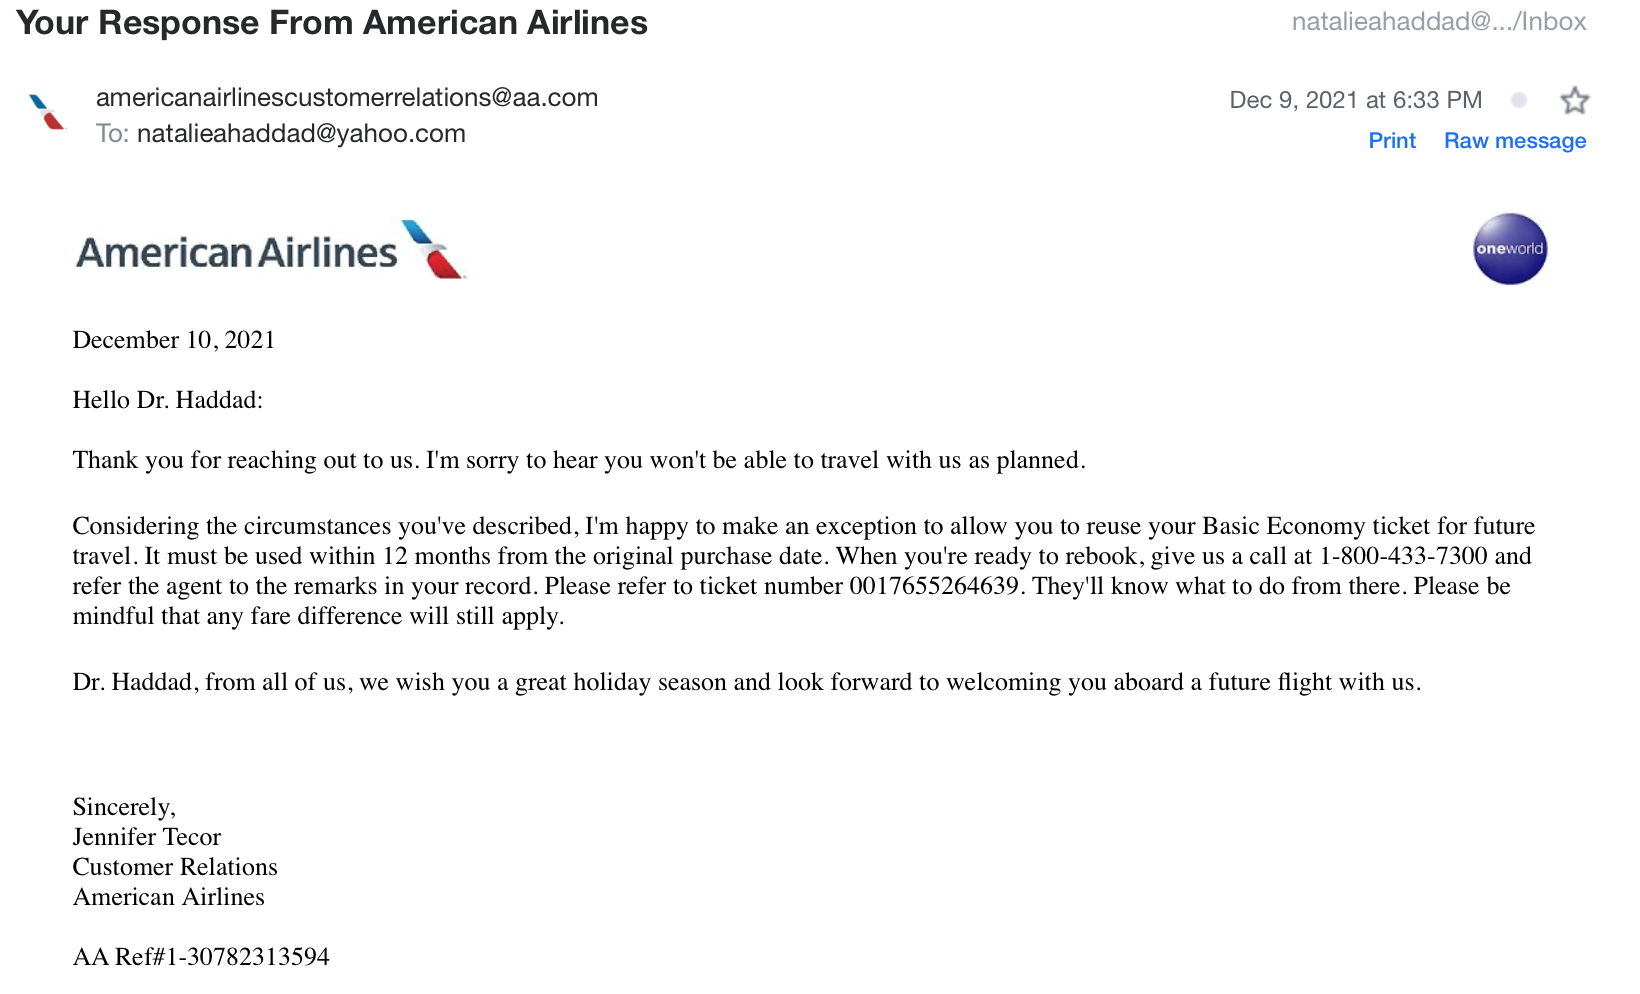Click the Jennifer Tecor signature name

pos(147,837)
